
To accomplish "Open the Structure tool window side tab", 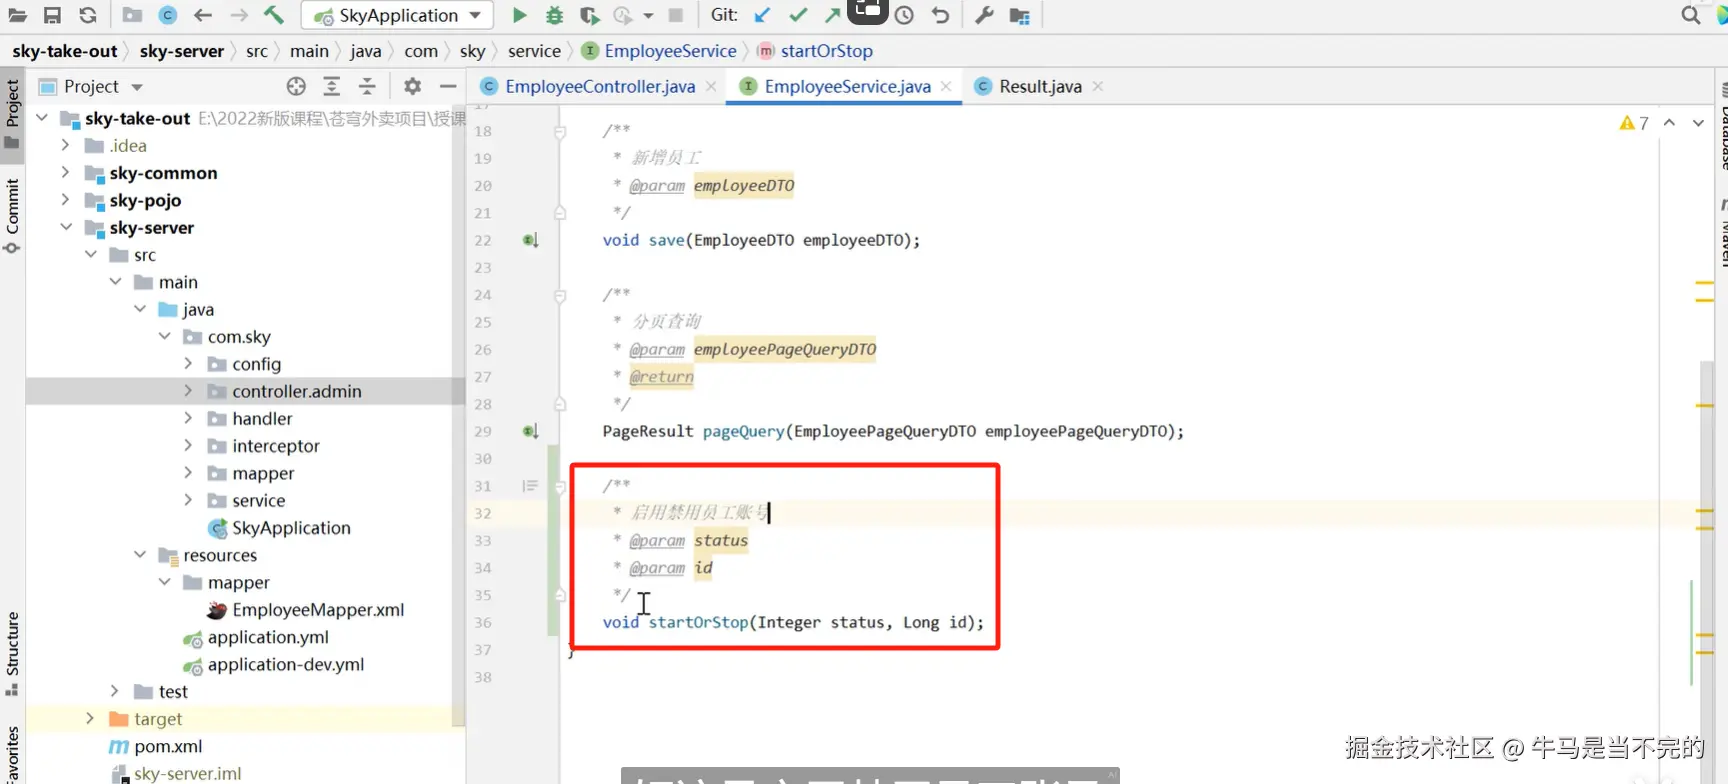I will coord(12,654).
